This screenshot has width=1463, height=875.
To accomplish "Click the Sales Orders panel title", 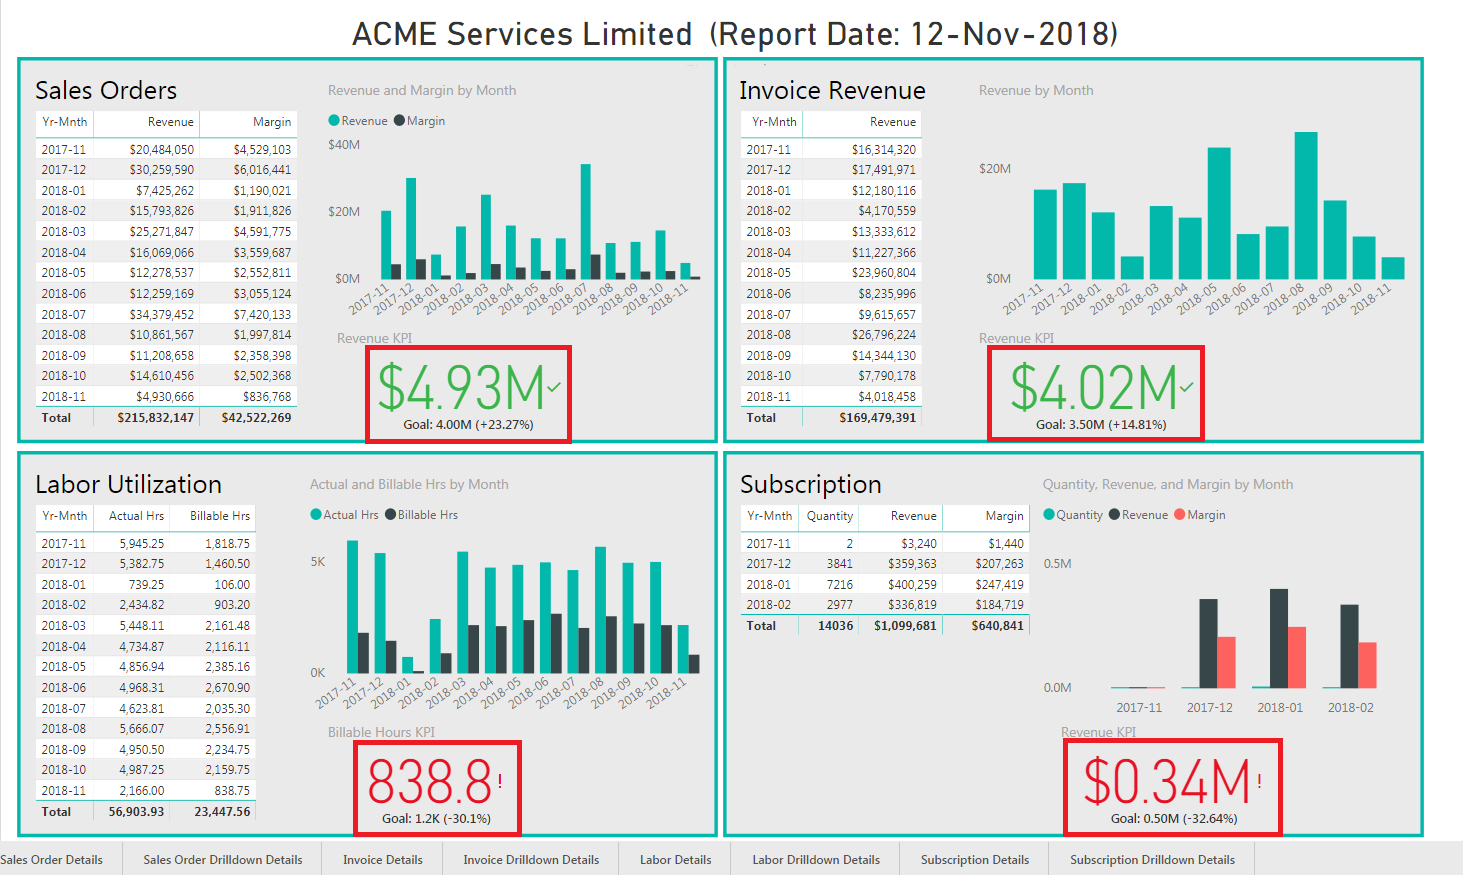I will coord(106,90).
